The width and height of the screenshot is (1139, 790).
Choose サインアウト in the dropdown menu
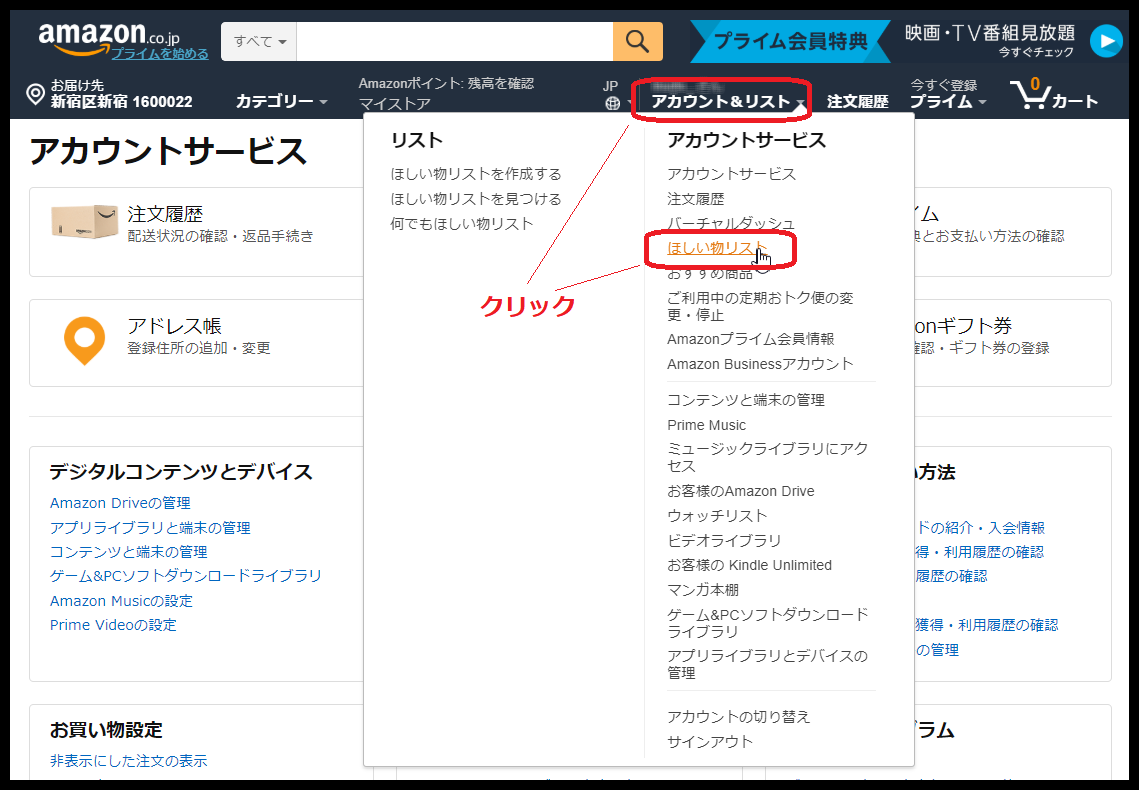709,741
